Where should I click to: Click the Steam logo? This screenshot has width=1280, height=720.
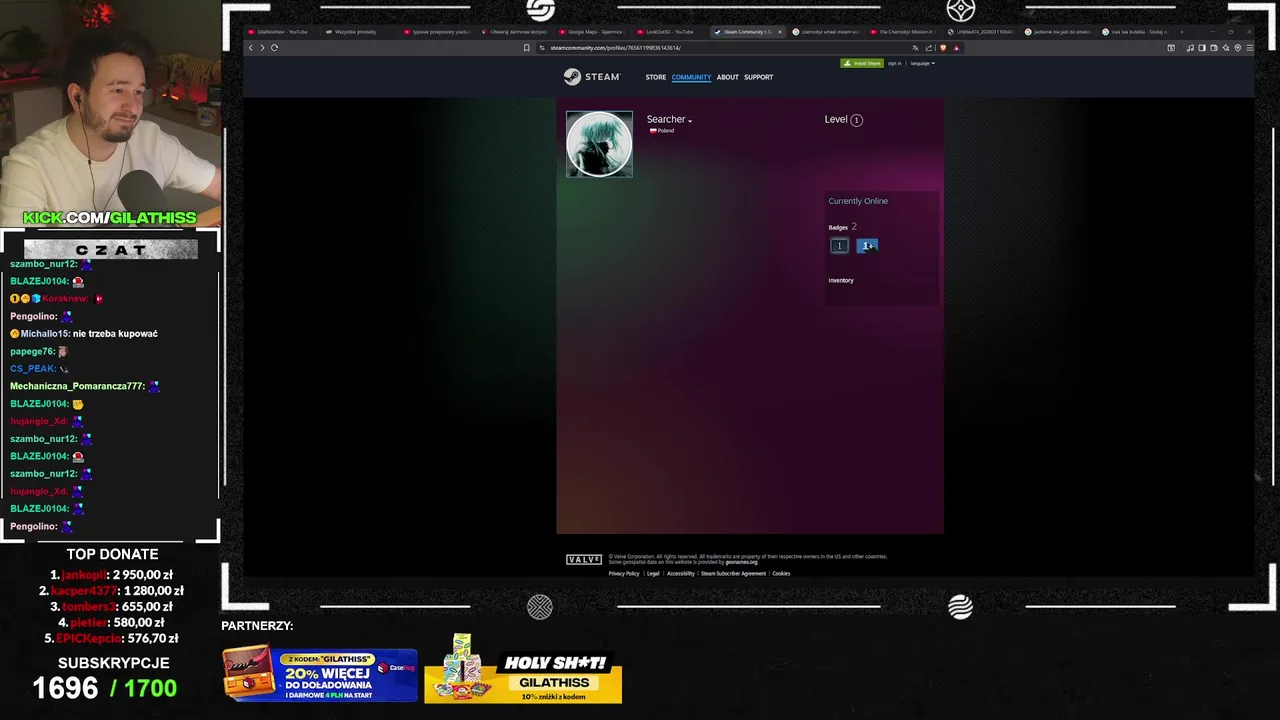pos(592,77)
